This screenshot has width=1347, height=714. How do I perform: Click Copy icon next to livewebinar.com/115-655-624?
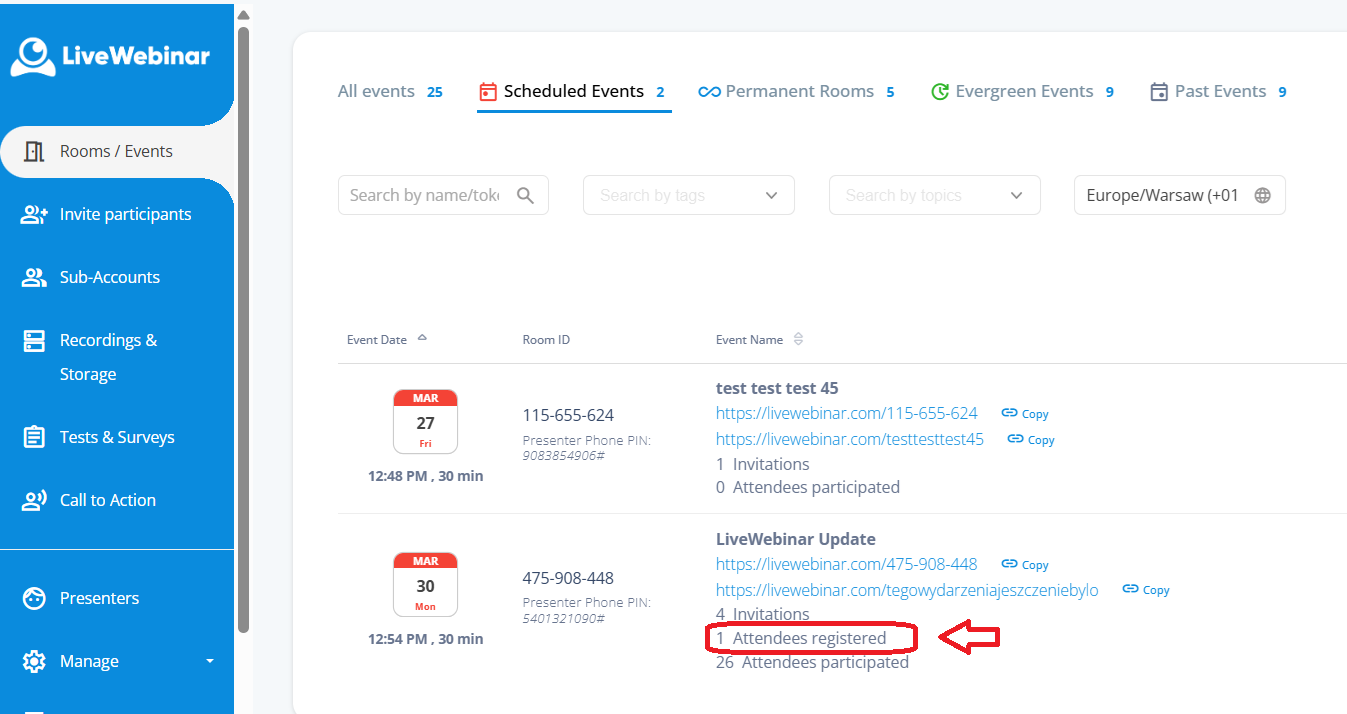pyautogui.click(x=1010, y=413)
